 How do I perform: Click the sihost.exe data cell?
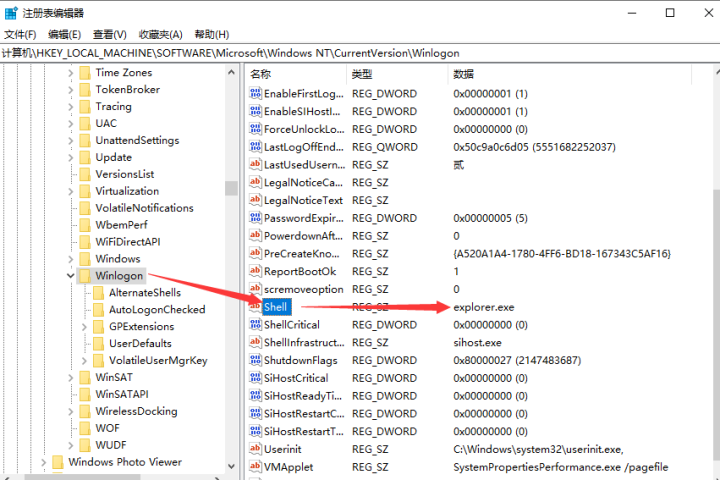click(x=477, y=343)
